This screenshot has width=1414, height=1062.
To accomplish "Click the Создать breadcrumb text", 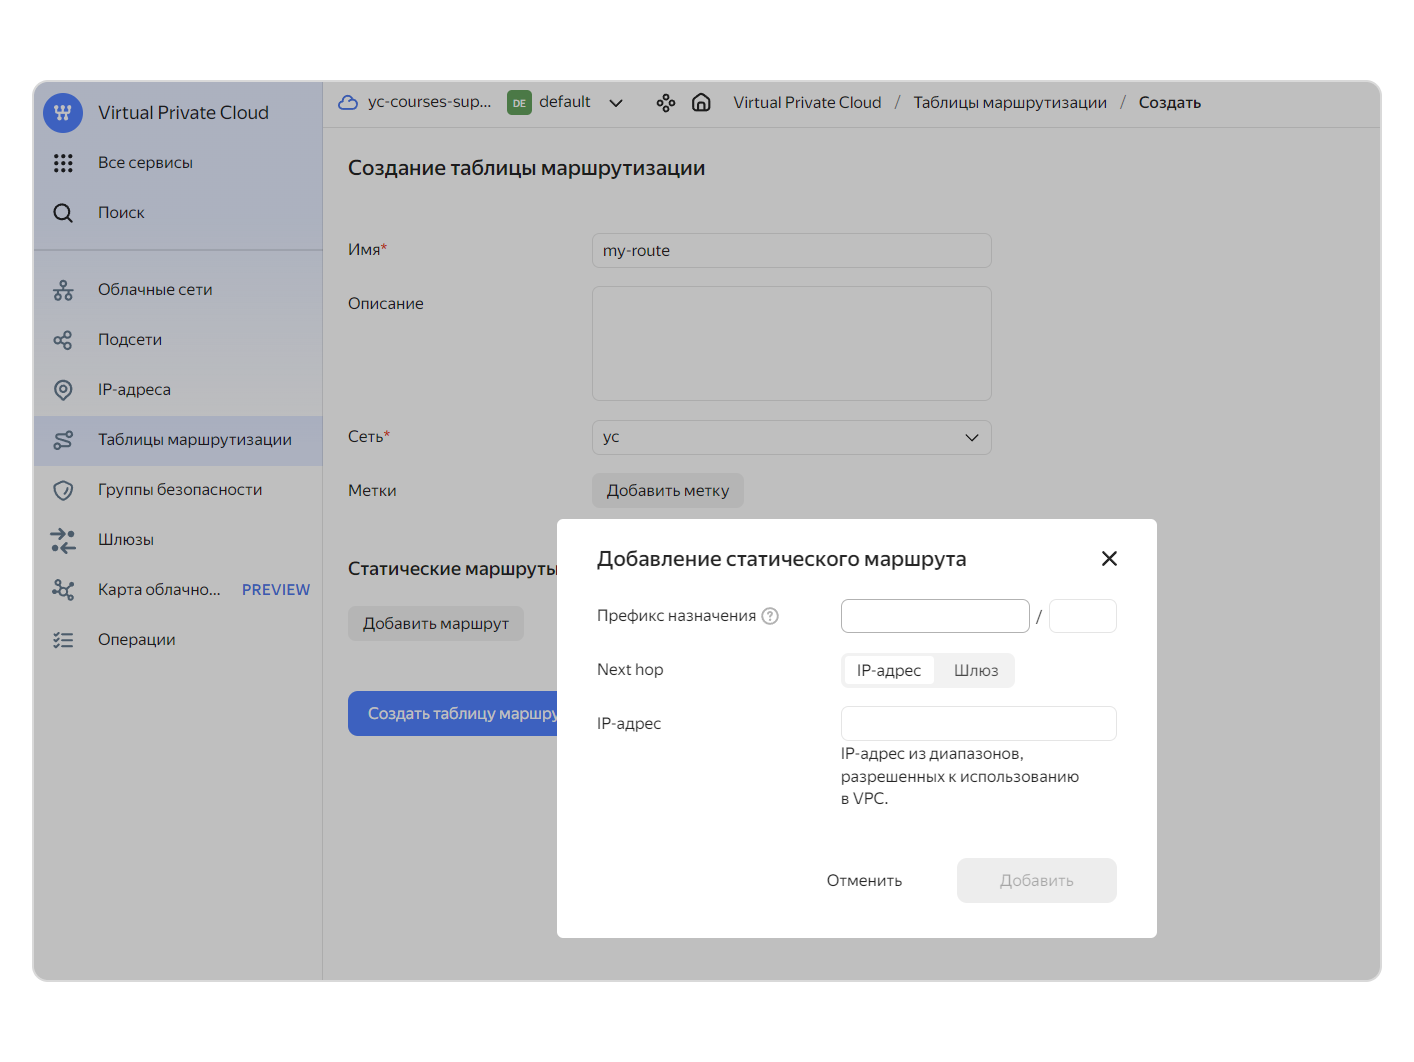I will click(x=1170, y=103).
